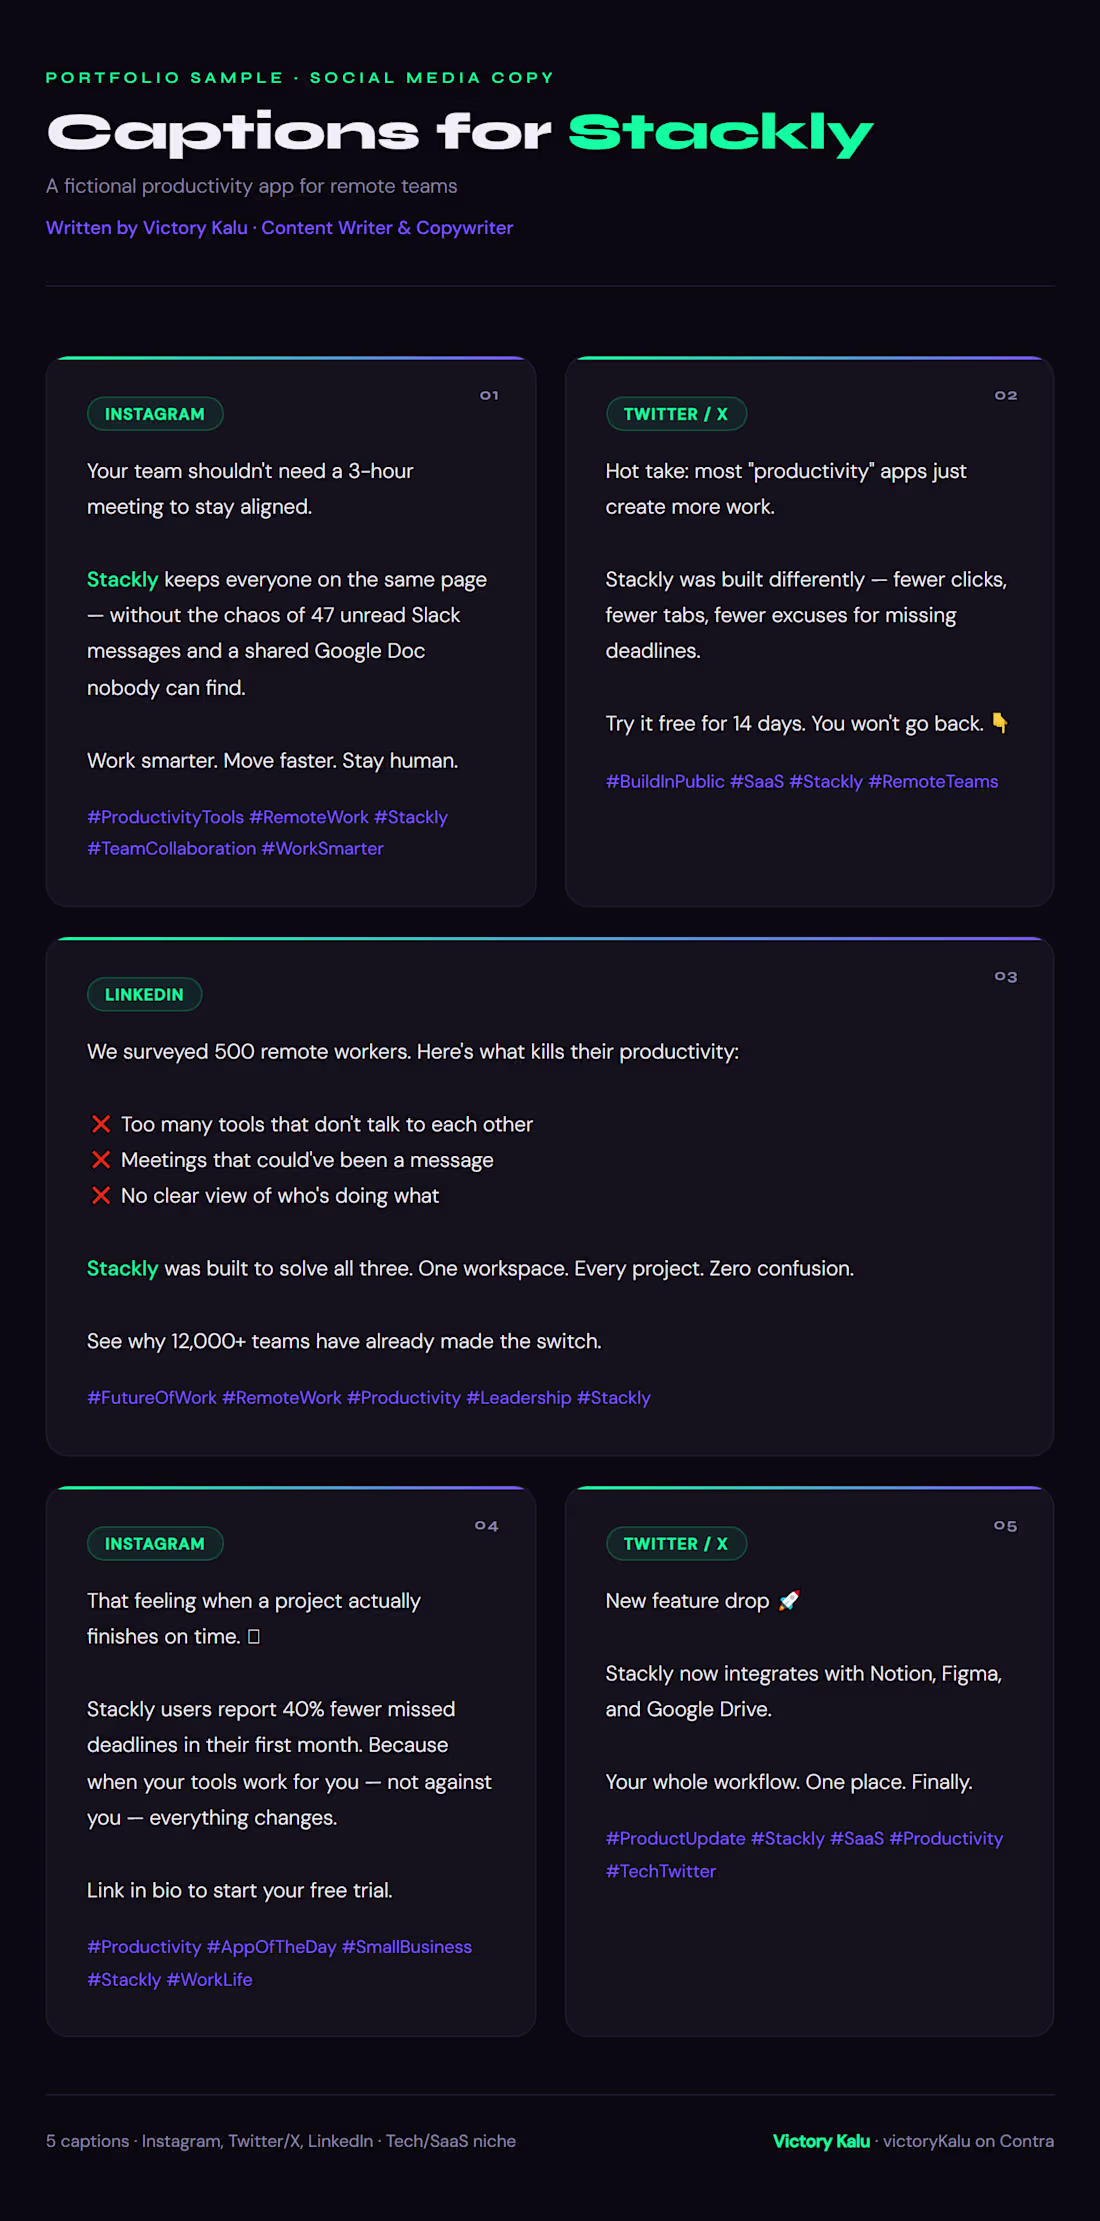
Task: Click the "Written by Victory Kalu" byline
Action: point(147,228)
